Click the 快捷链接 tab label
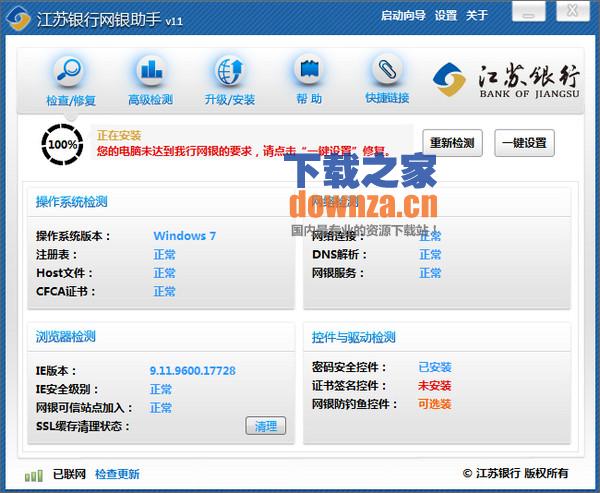Image resolution: width=600 pixels, height=493 pixels. (387, 98)
